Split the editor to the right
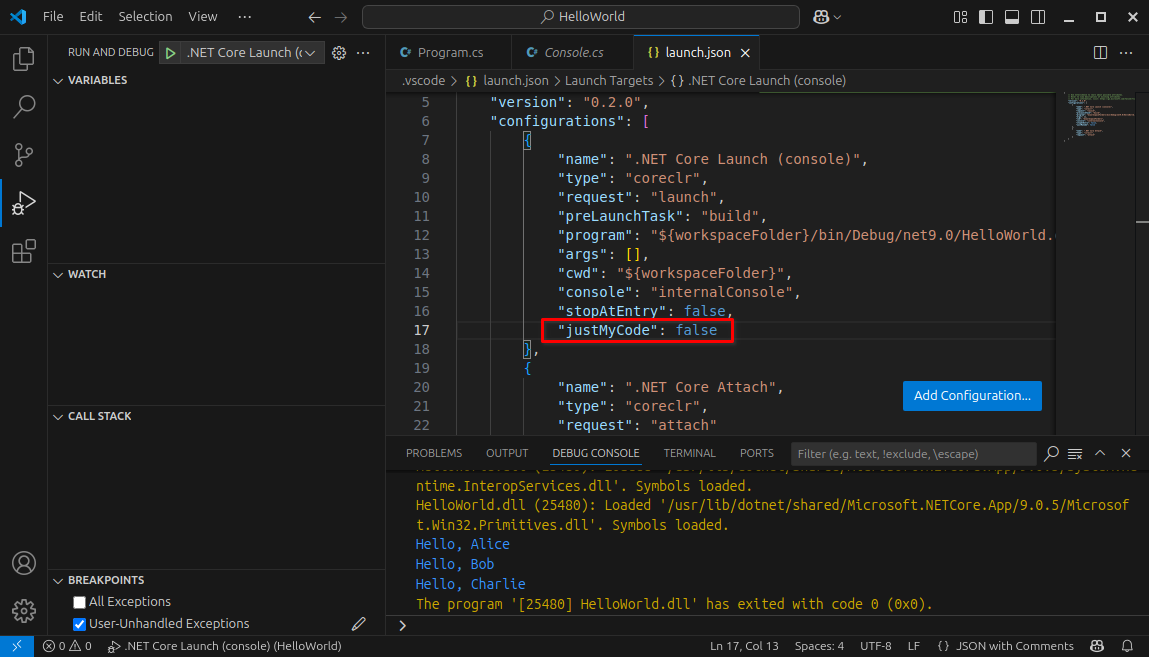The height and width of the screenshot is (657, 1149). (x=1101, y=53)
